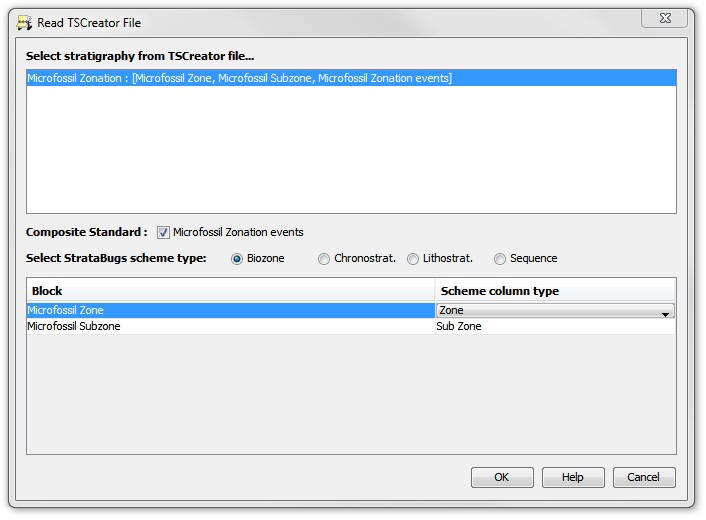
Task: Open the Zone scheme column type dropdown
Action: click(664, 312)
